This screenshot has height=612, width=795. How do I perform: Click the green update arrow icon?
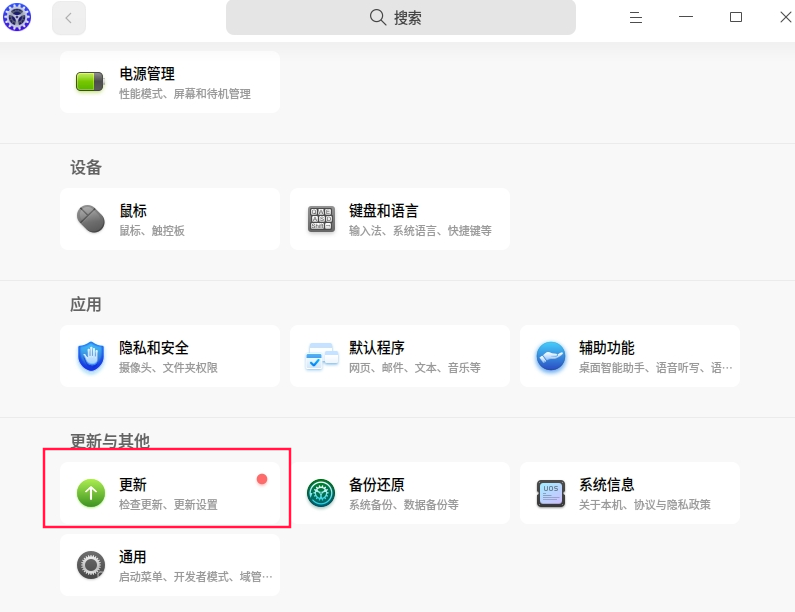coord(91,493)
